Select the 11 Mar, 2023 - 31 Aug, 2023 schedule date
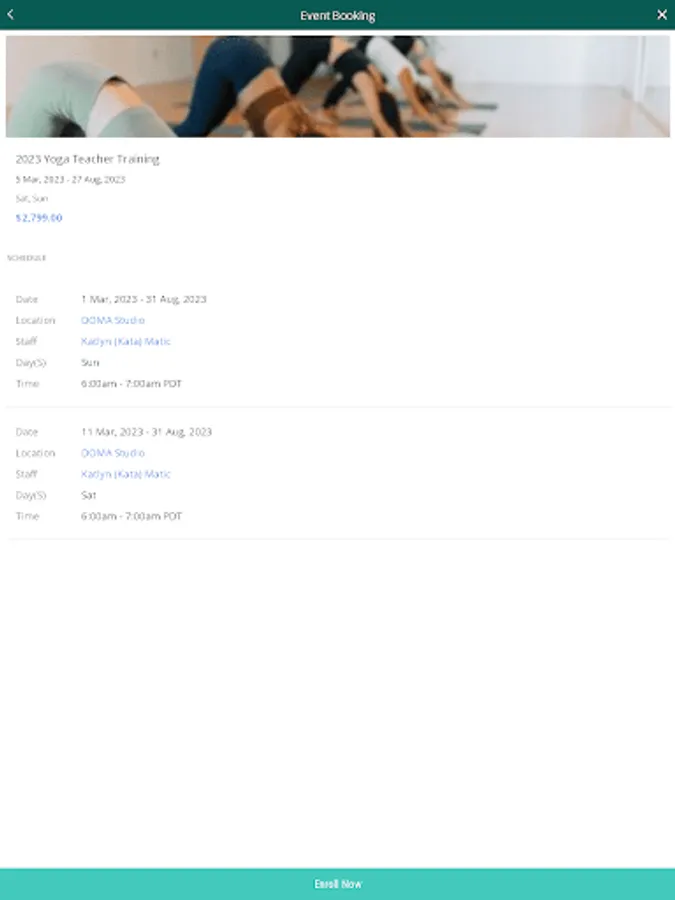Viewport: 675px width, 900px height. [146, 432]
